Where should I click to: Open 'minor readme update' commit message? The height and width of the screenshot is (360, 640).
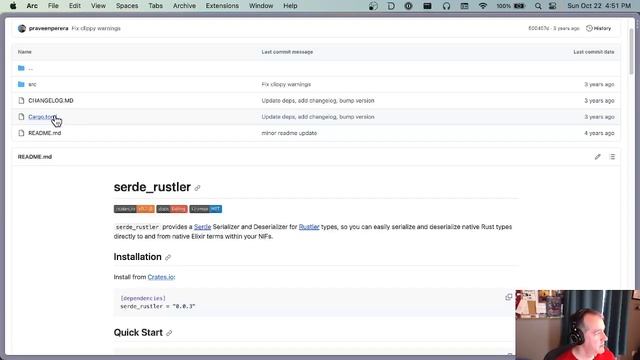pos(289,133)
